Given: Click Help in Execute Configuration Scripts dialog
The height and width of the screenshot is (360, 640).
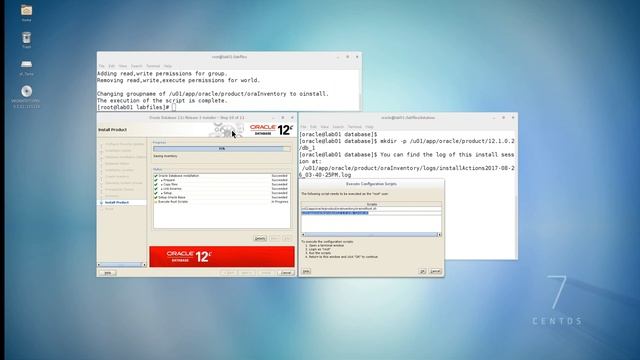Looking at the screenshot, I should point(306,271).
